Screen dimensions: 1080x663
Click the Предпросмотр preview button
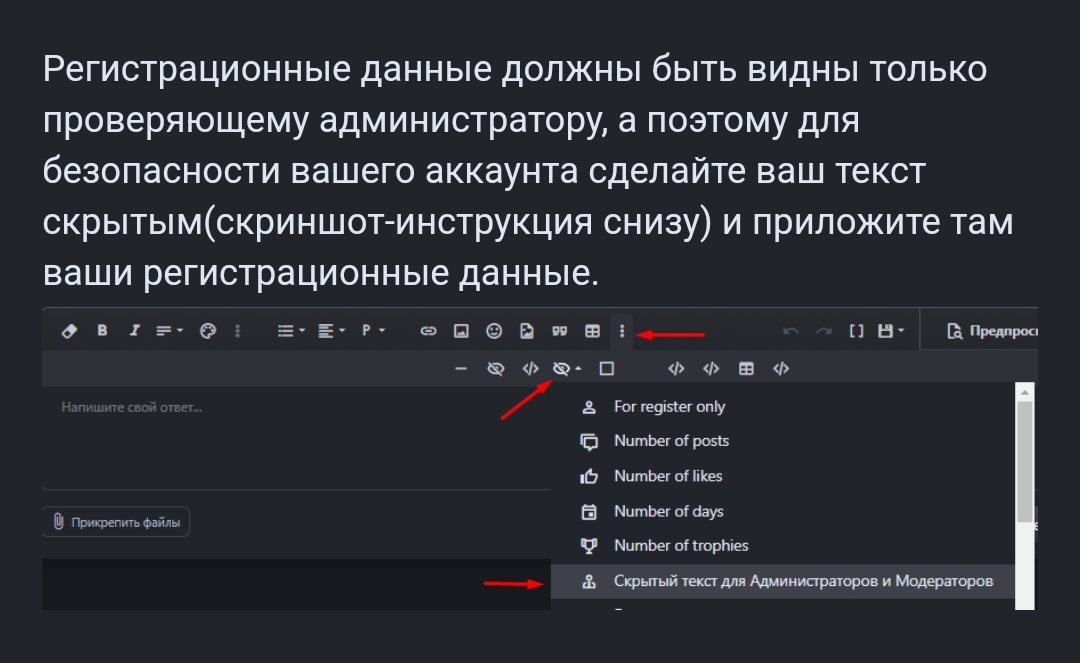[x=988, y=331]
